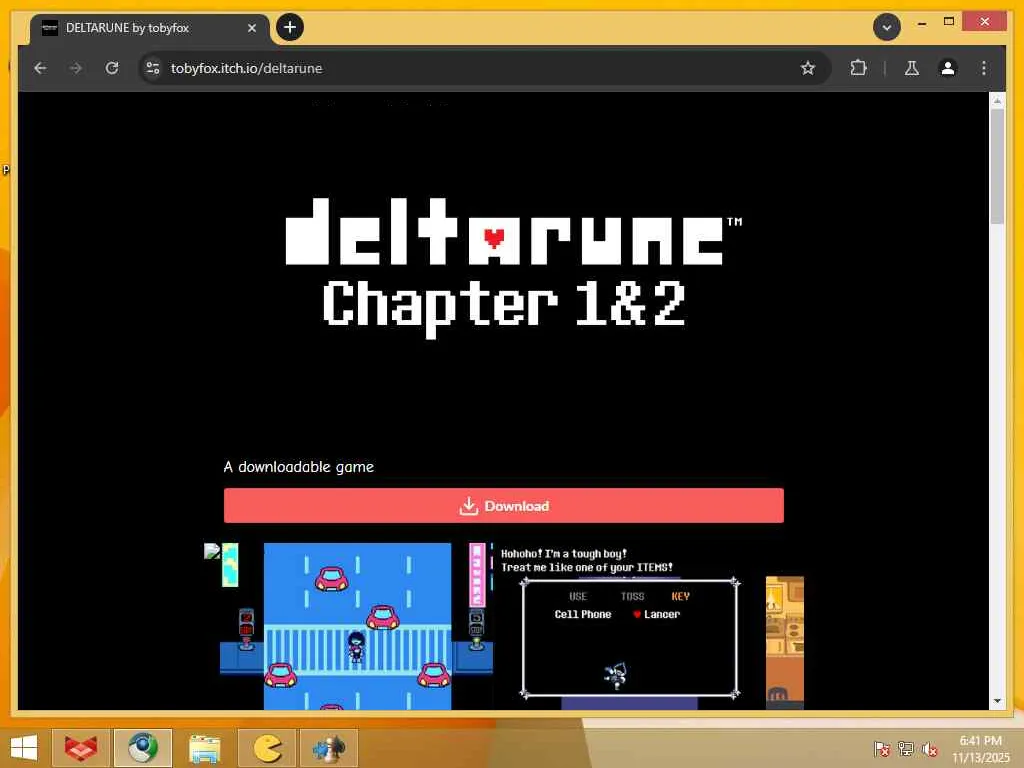Screen dimensions: 1024x768
Task: Switch to the Chromium browser taskbar icon
Action: coord(143,748)
